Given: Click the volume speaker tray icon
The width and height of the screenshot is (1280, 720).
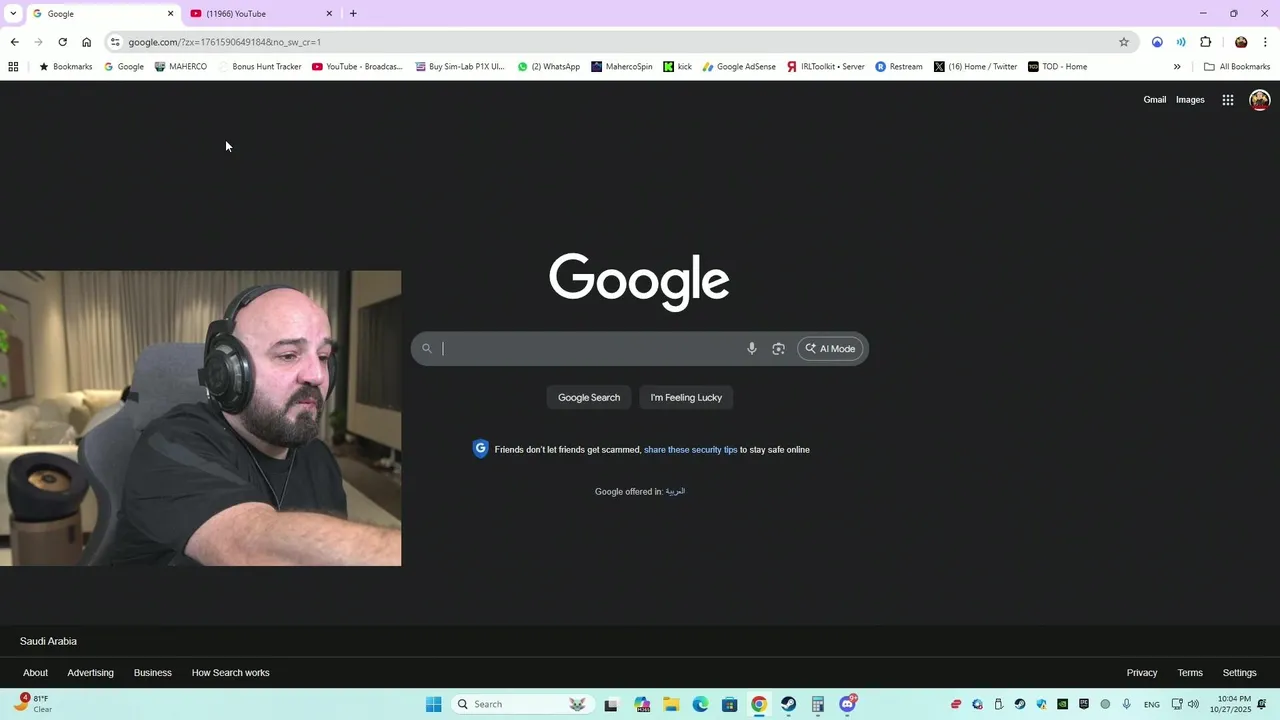Looking at the screenshot, I should coord(1193,704).
